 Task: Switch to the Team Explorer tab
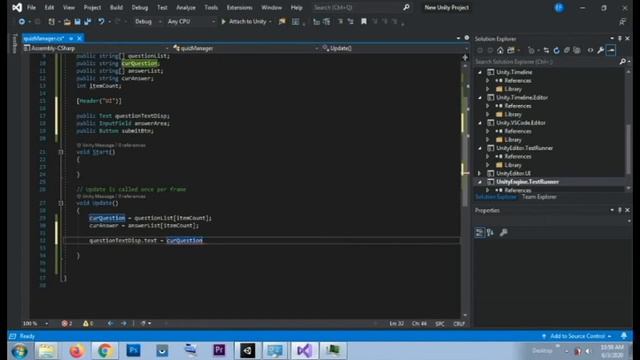[x=539, y=197]
